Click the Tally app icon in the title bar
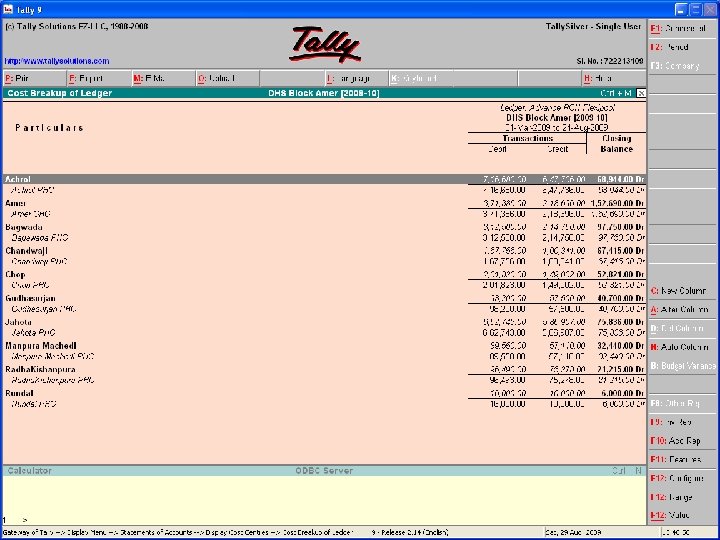This screenshot has width=720, height=540. click(x=8, y=9)
